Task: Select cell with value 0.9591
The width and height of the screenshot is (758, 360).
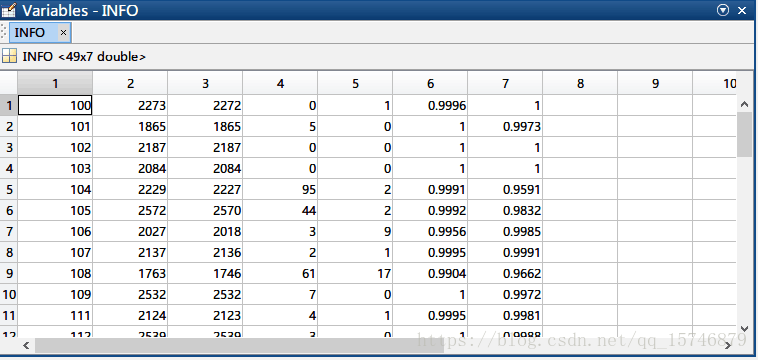Action: click(505, 189)
